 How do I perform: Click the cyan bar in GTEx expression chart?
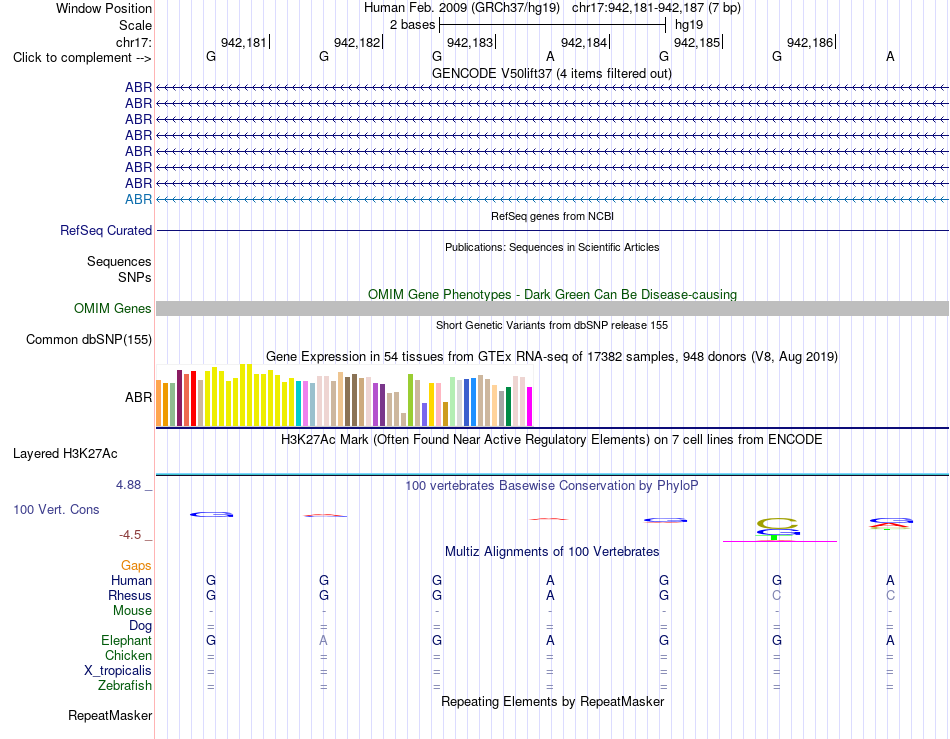coord(298,403)
